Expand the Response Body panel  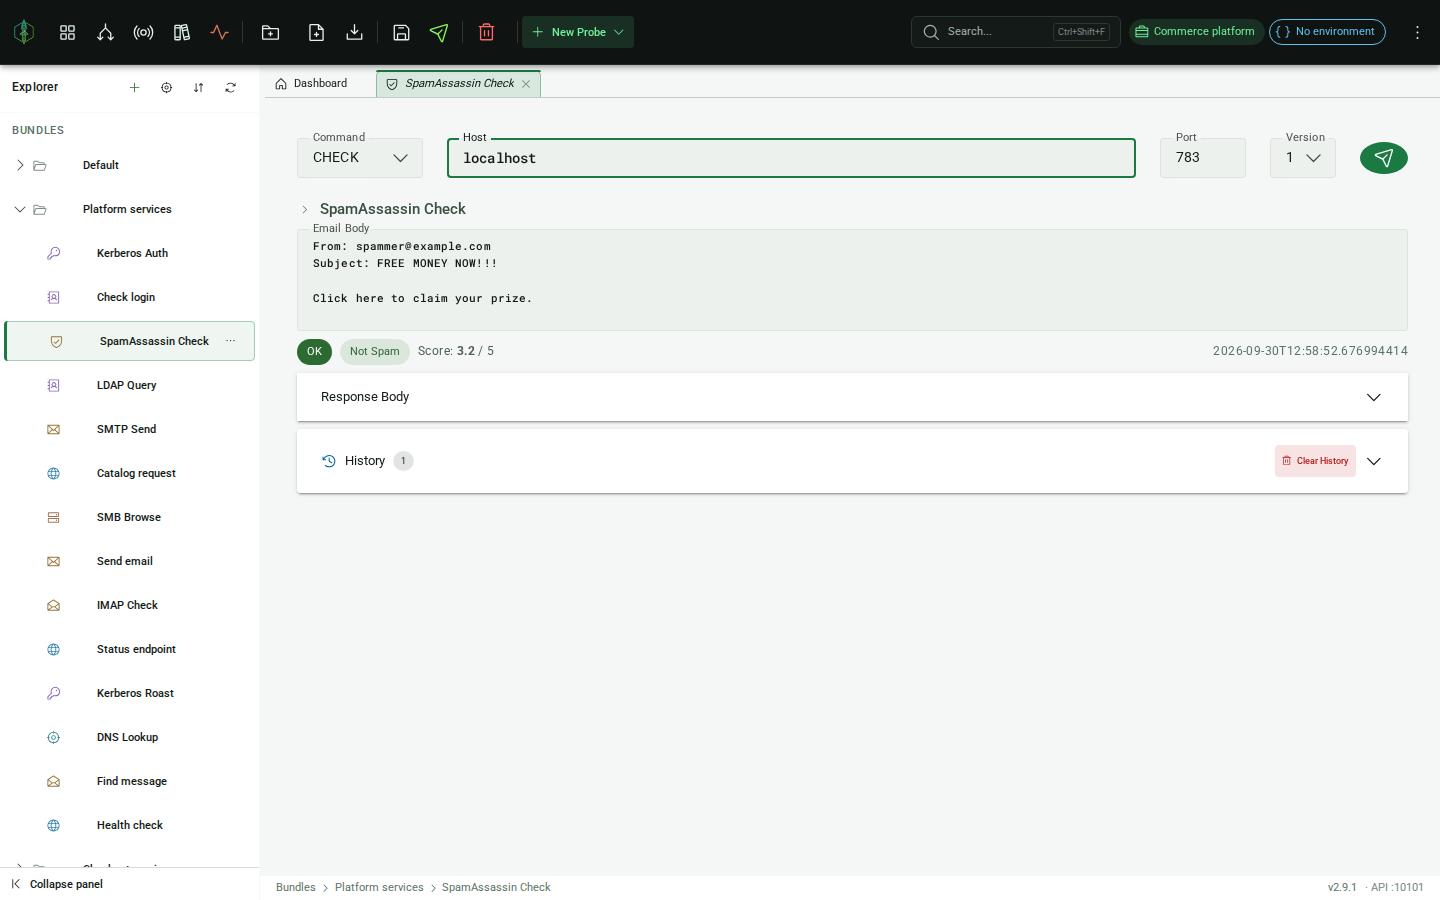pos(1373,397)
